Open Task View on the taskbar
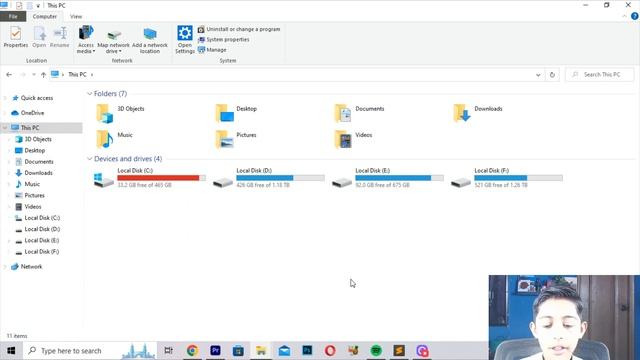This screenshot has height=360, width=640. click(x=168, y=351)
